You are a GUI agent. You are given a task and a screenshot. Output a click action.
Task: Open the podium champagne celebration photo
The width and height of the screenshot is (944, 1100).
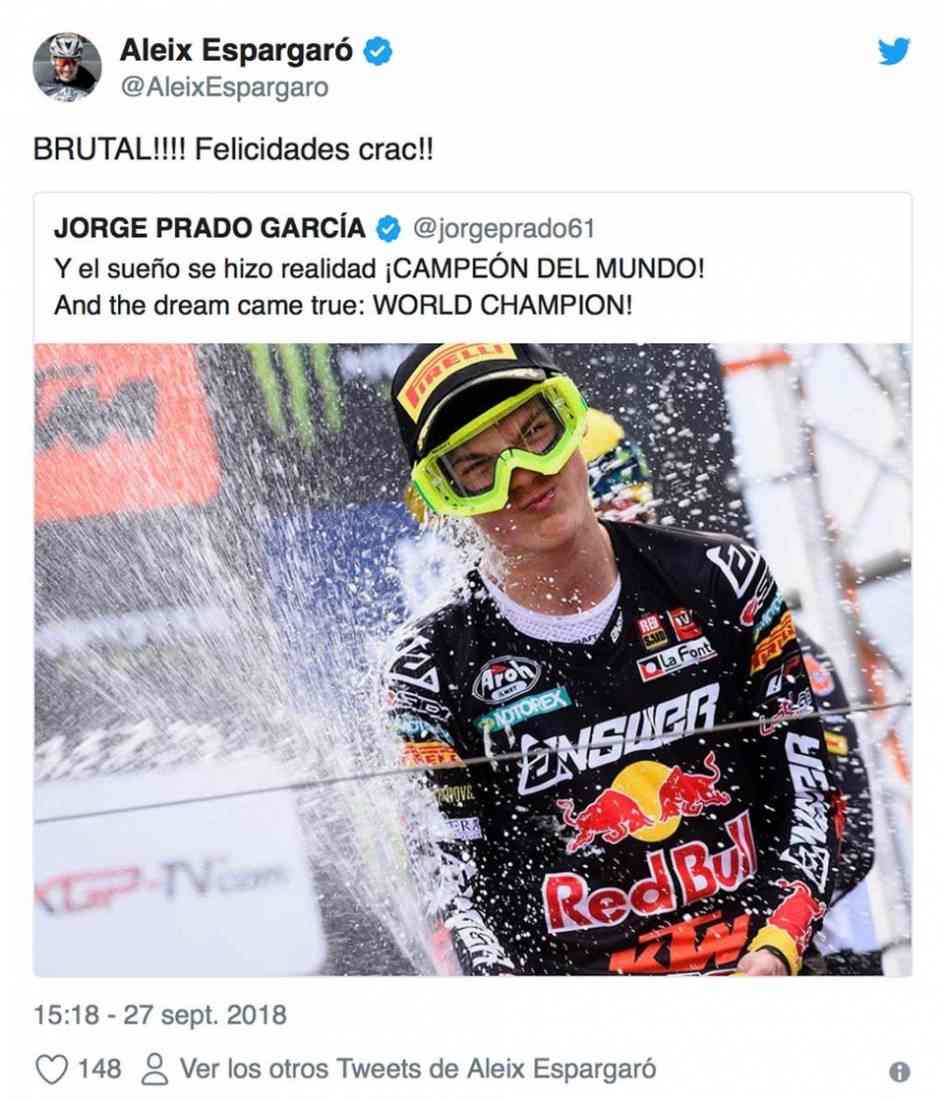tap(473, 659)
